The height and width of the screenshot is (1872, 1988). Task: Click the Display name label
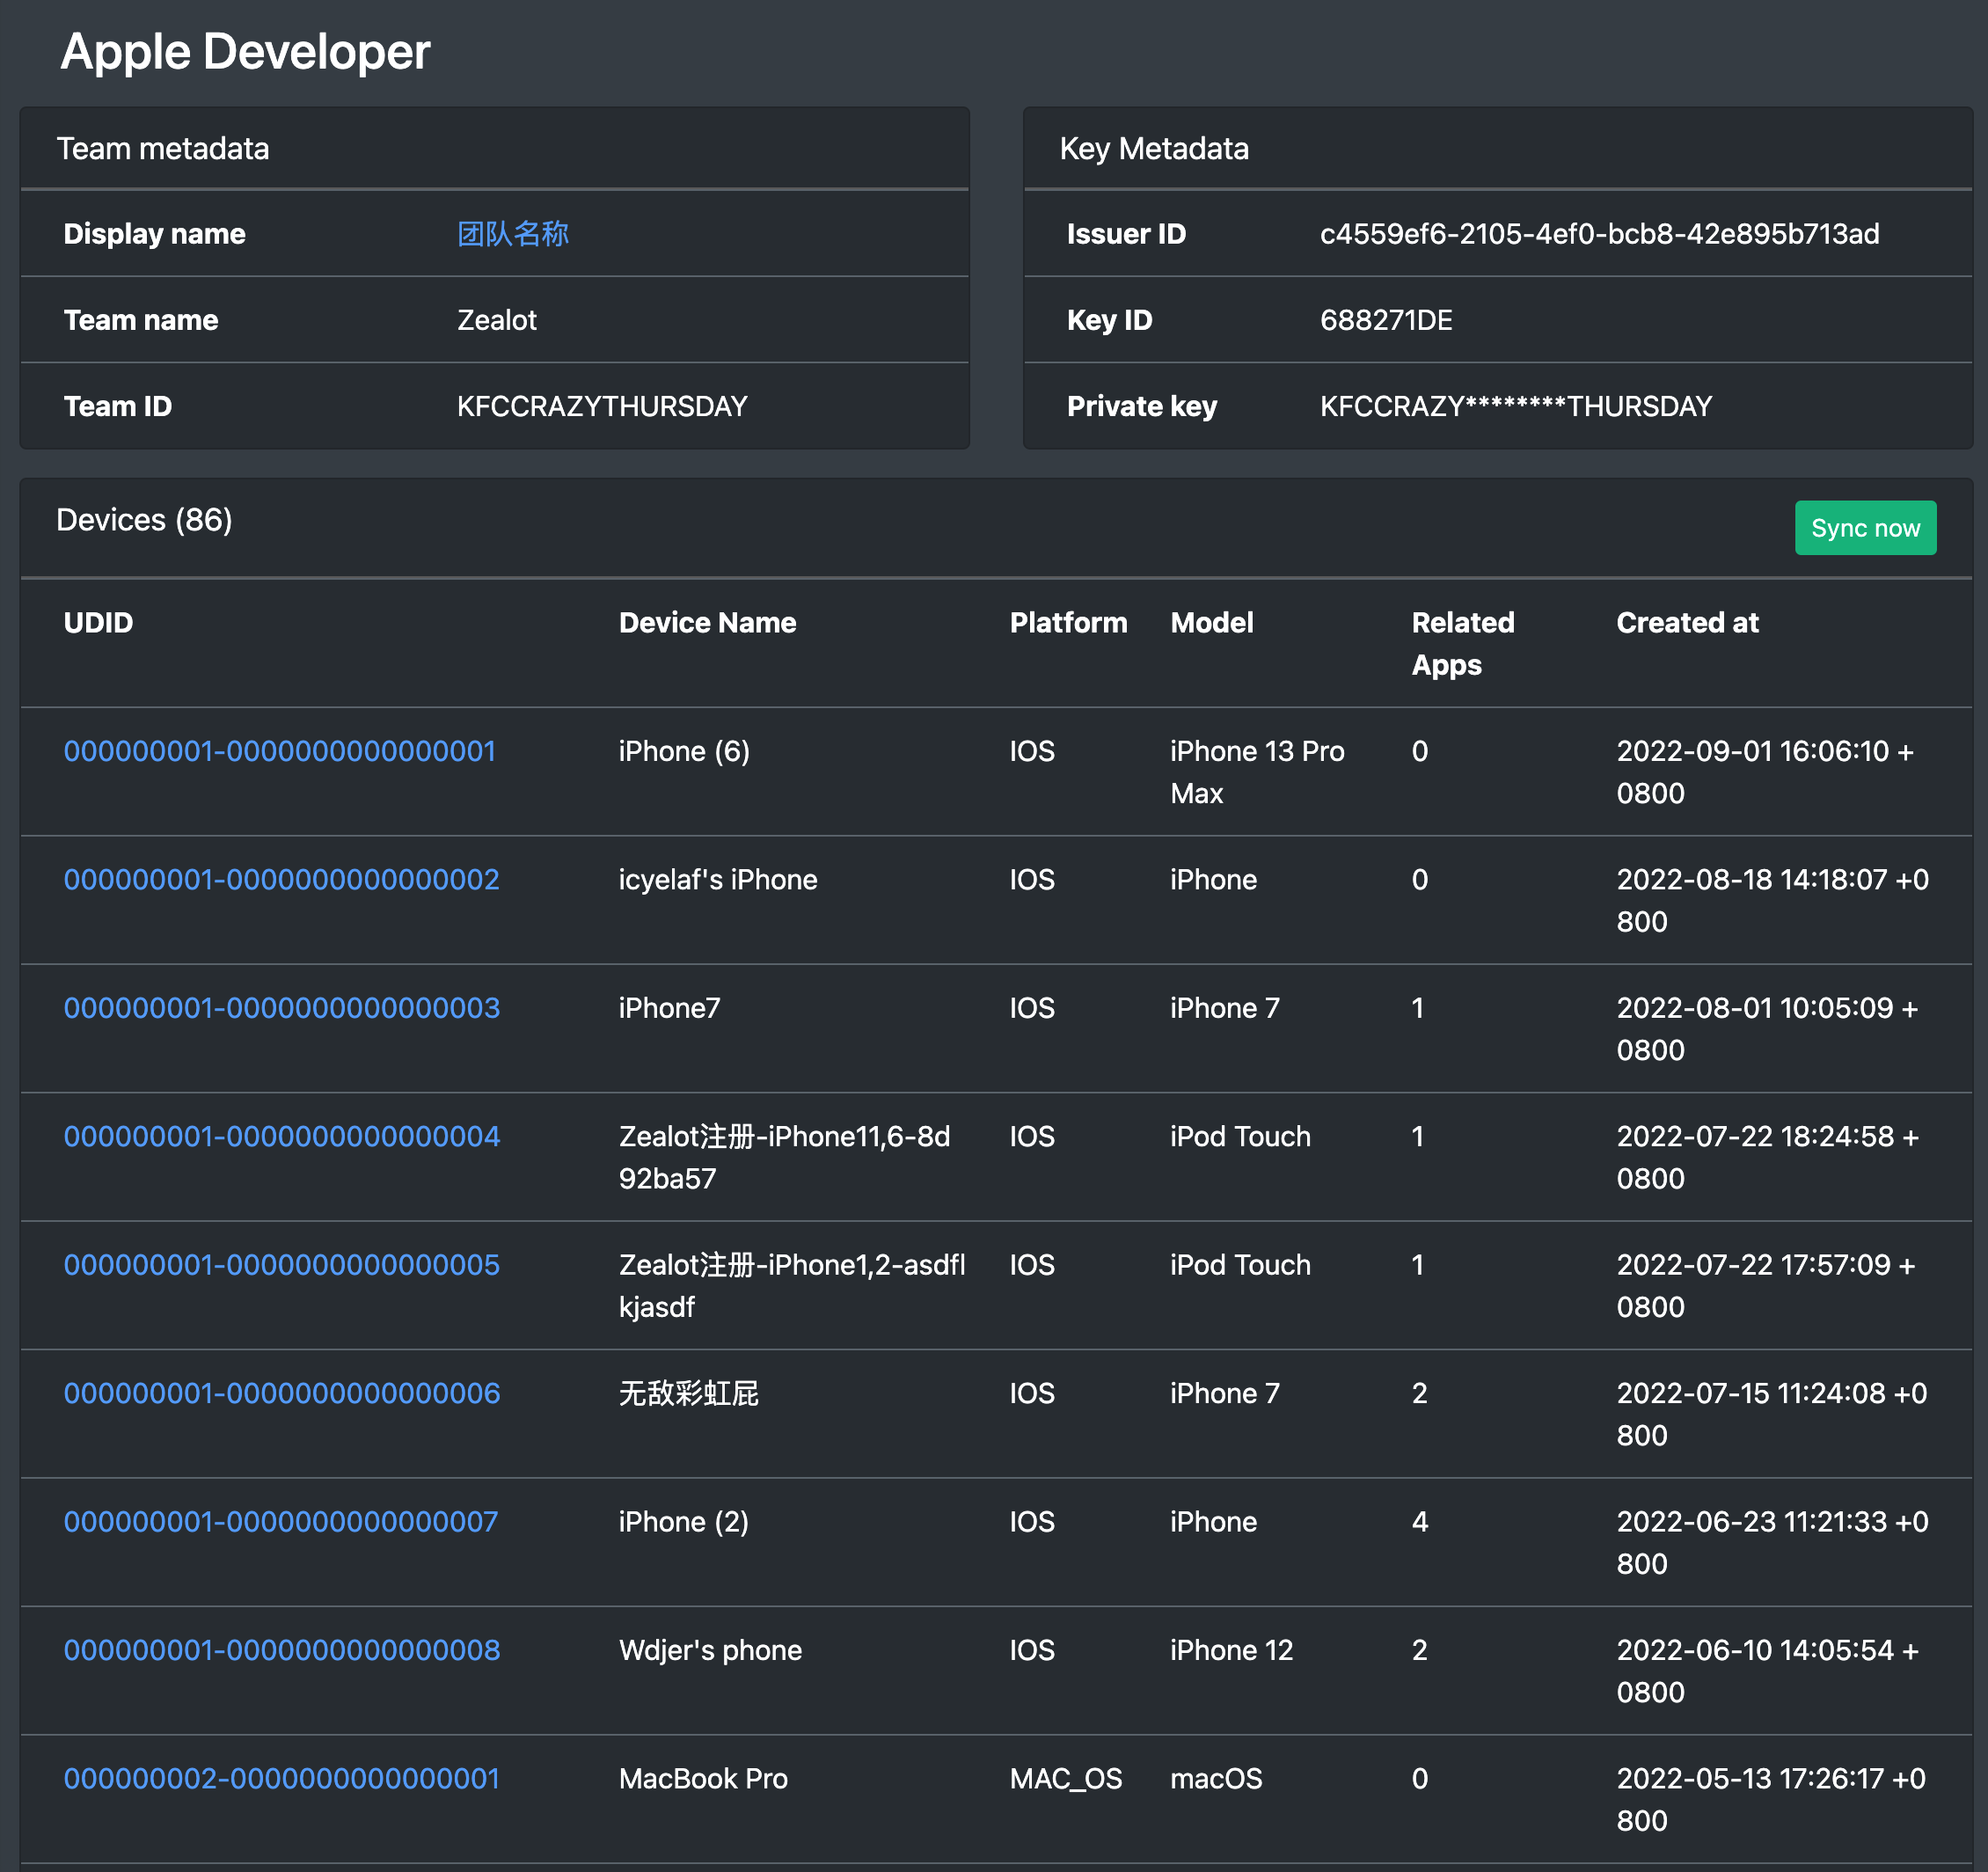pyautogui.click(x=154, y=234)
